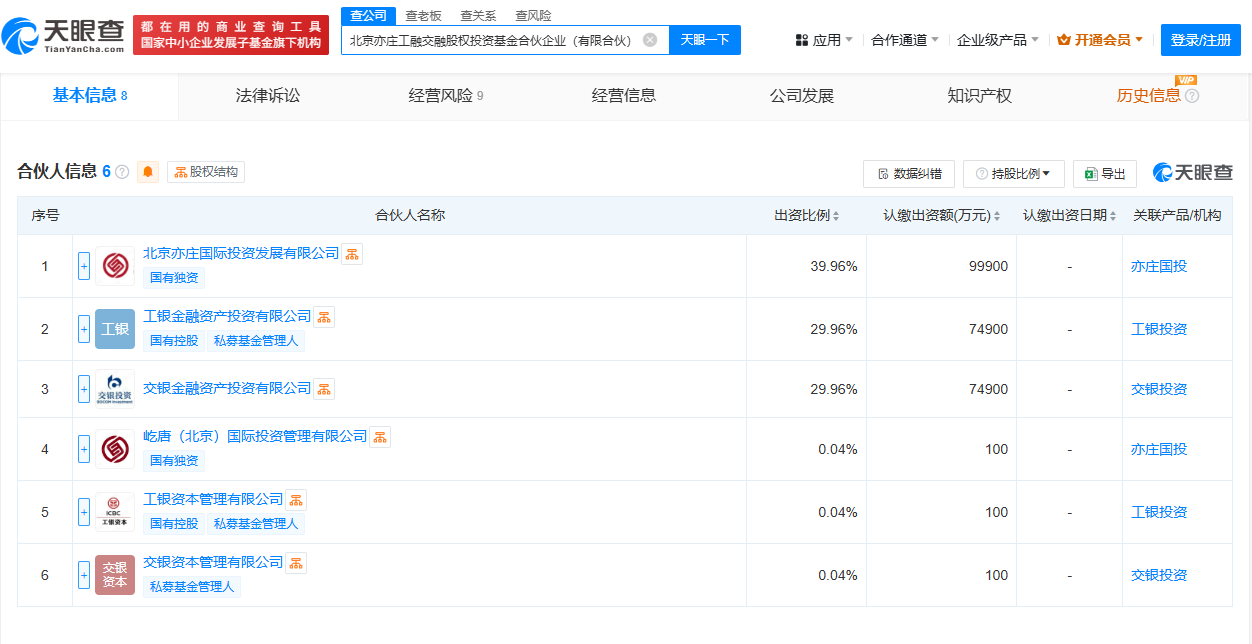Open the 合作通道 dropdown menu
The width and height of the screenshot is (1252, 644).
(x=905, y=40)
